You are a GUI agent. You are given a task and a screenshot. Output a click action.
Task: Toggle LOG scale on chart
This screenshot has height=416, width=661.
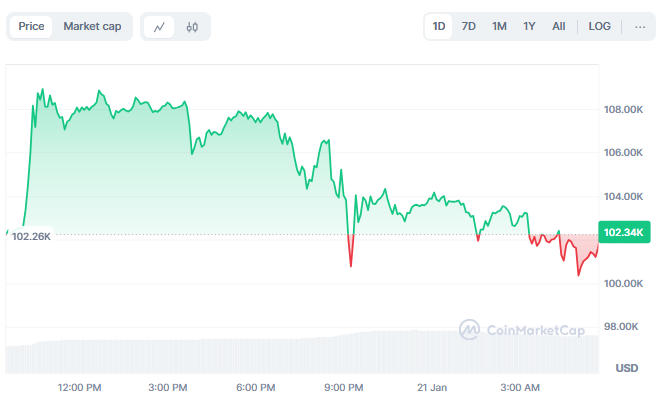click(x=599, y=26)
